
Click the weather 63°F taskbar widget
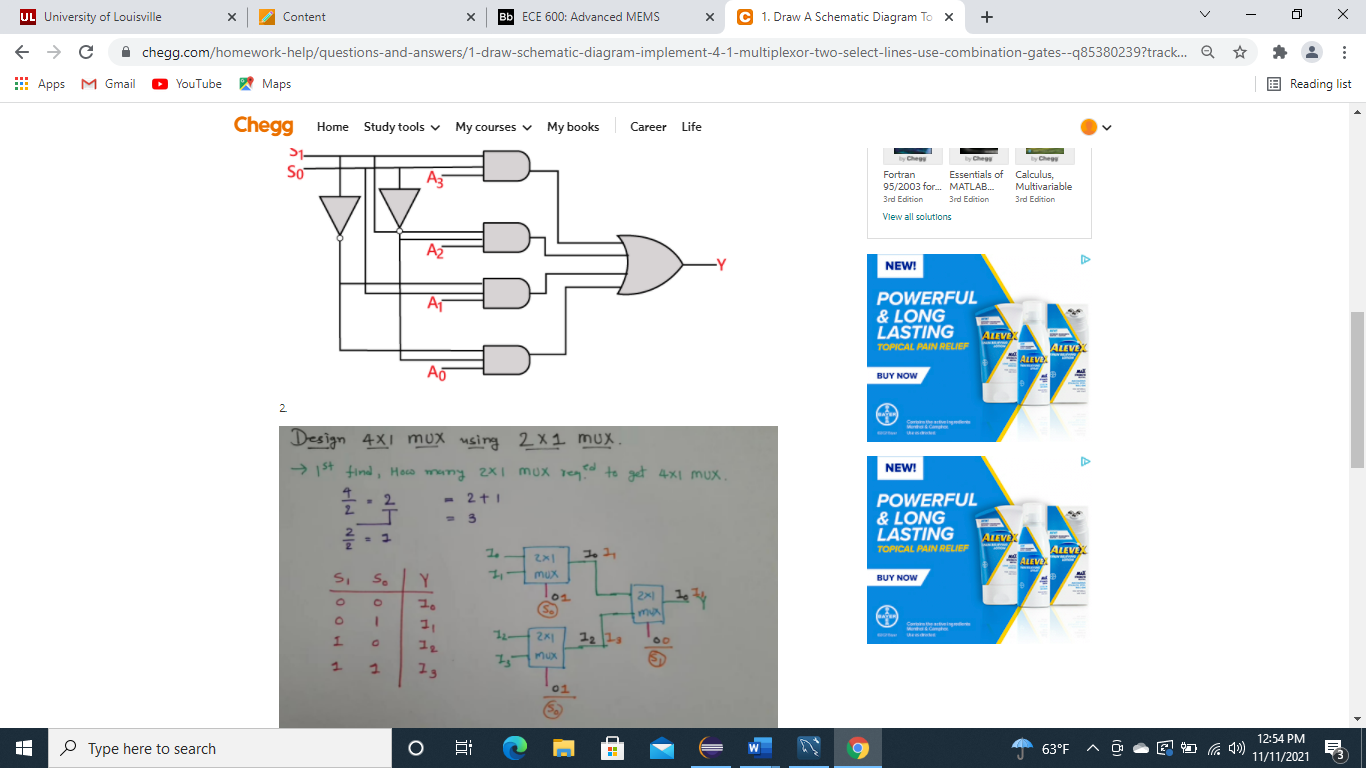[x=1040, y=748]
